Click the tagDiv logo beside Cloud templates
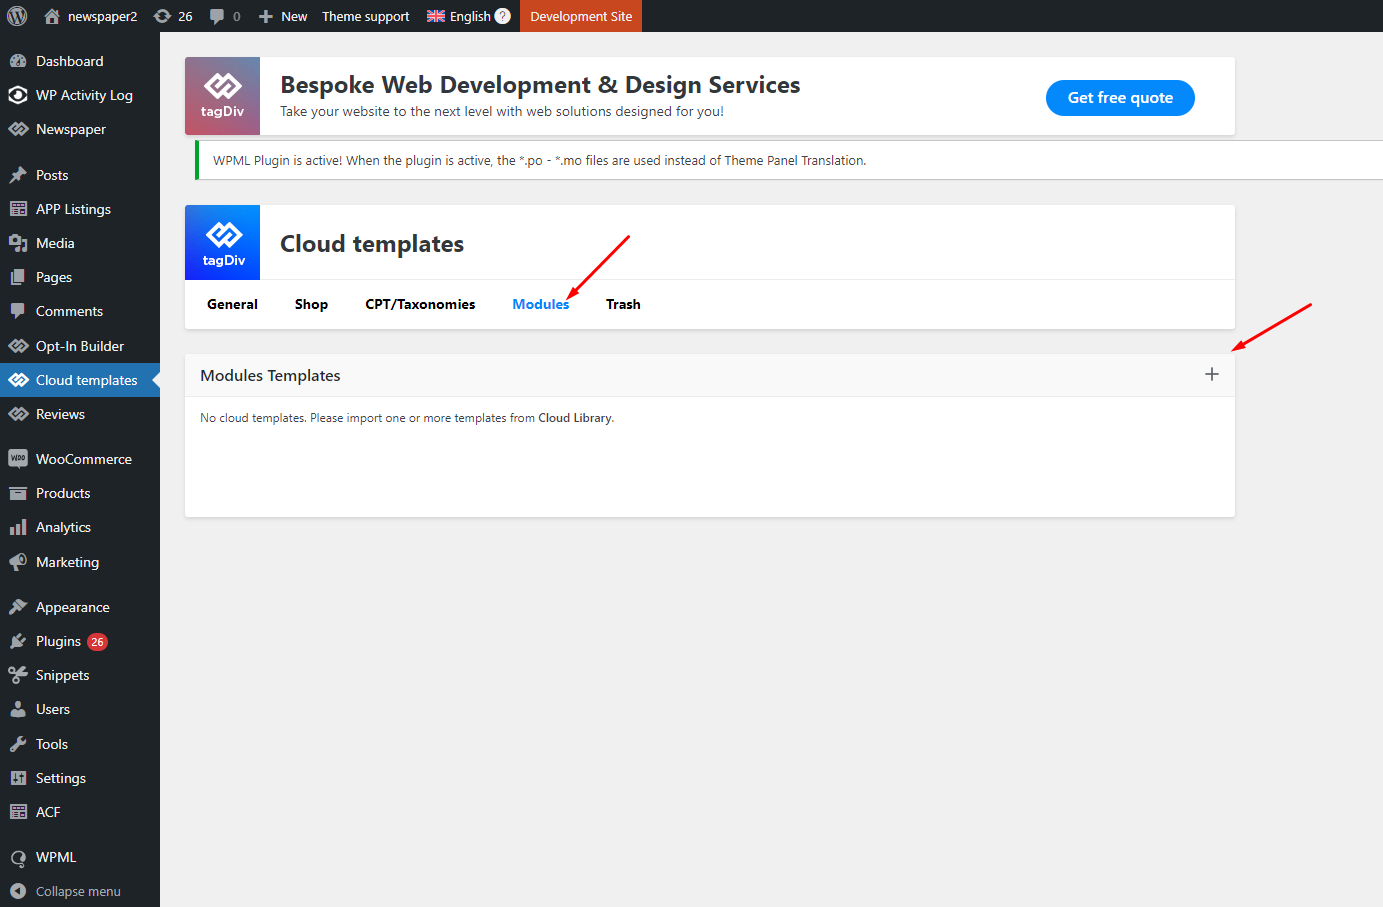The height and width of the screenshot is (907, 1383). (x=223, y=242)
